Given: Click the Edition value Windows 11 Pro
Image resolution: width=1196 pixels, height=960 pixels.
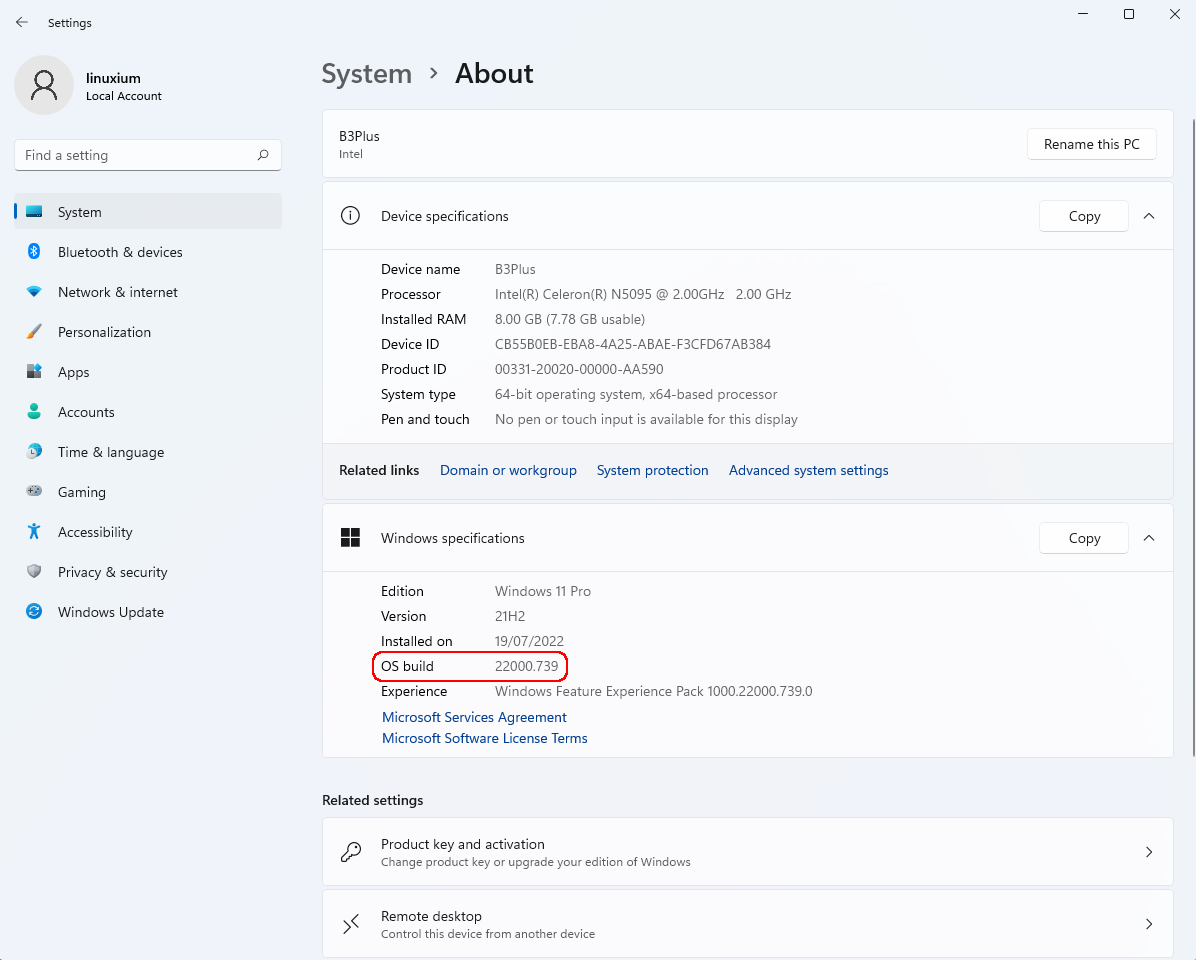Looking at the screenshot, I should coord(542,591).
